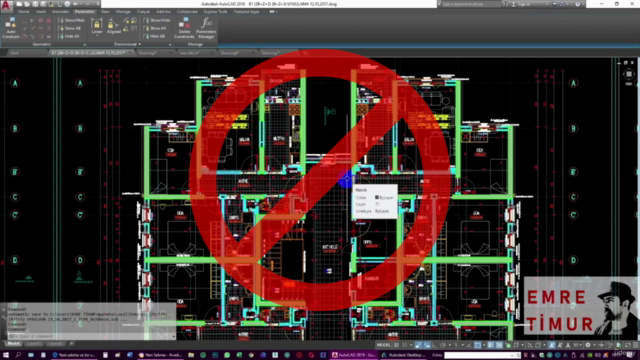
Task: Click Dimensional Show All constraints
Action: coord(155,28)
